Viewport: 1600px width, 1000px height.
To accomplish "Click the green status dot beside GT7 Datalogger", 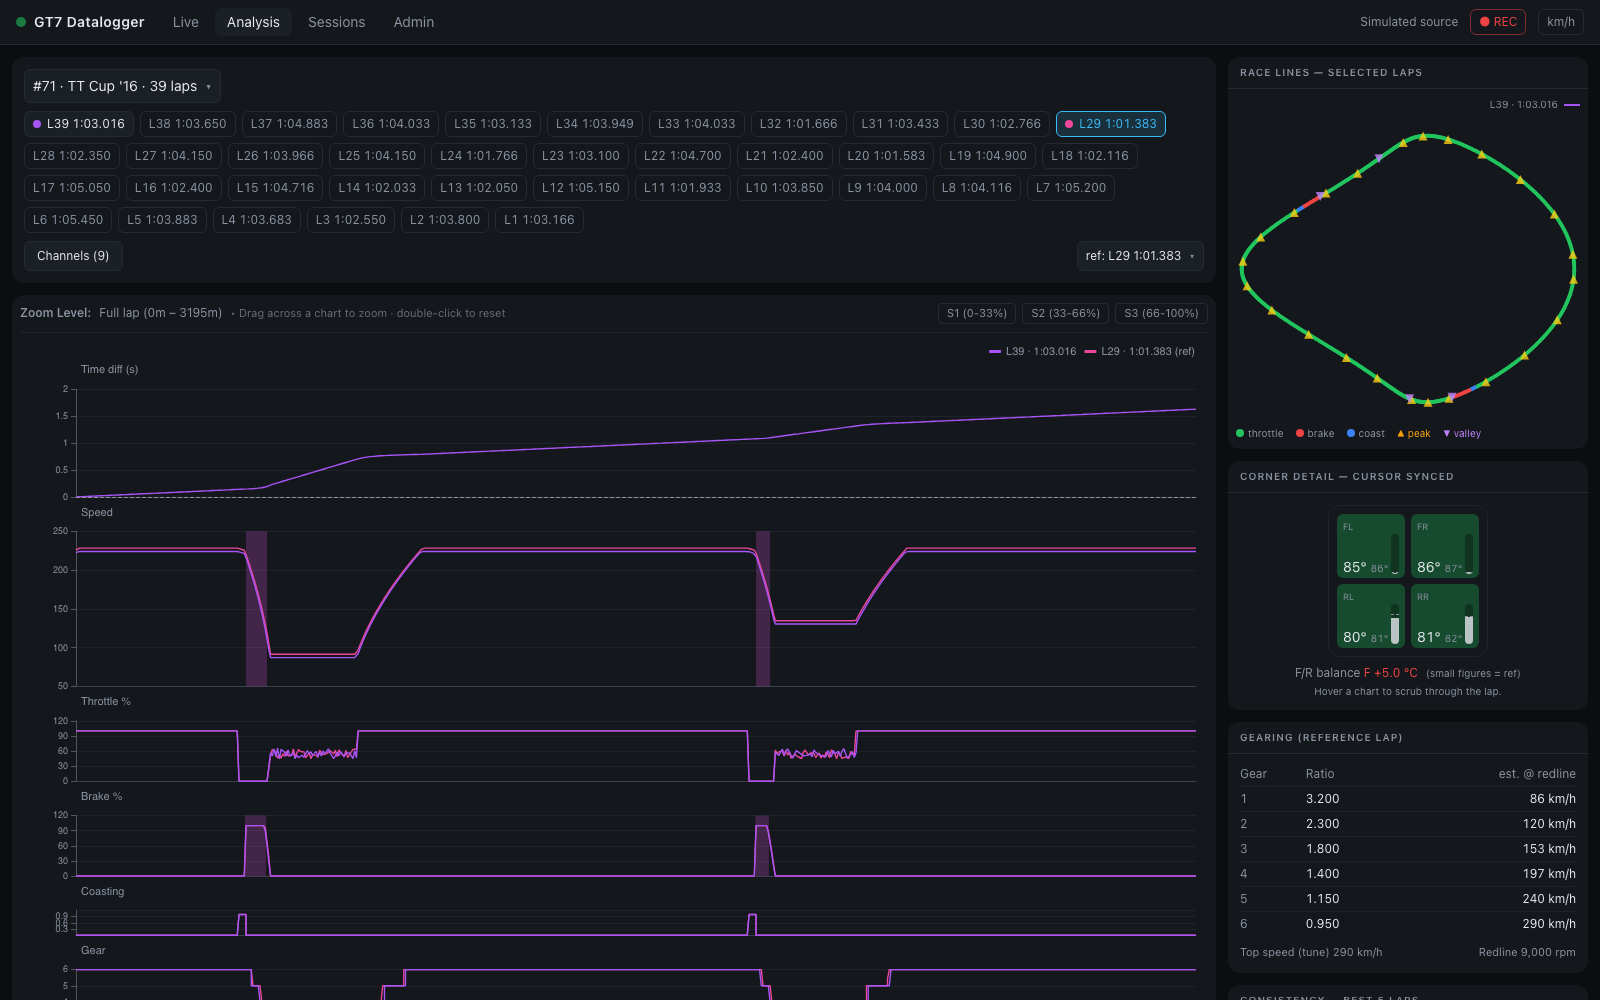I will click(21, 22).
